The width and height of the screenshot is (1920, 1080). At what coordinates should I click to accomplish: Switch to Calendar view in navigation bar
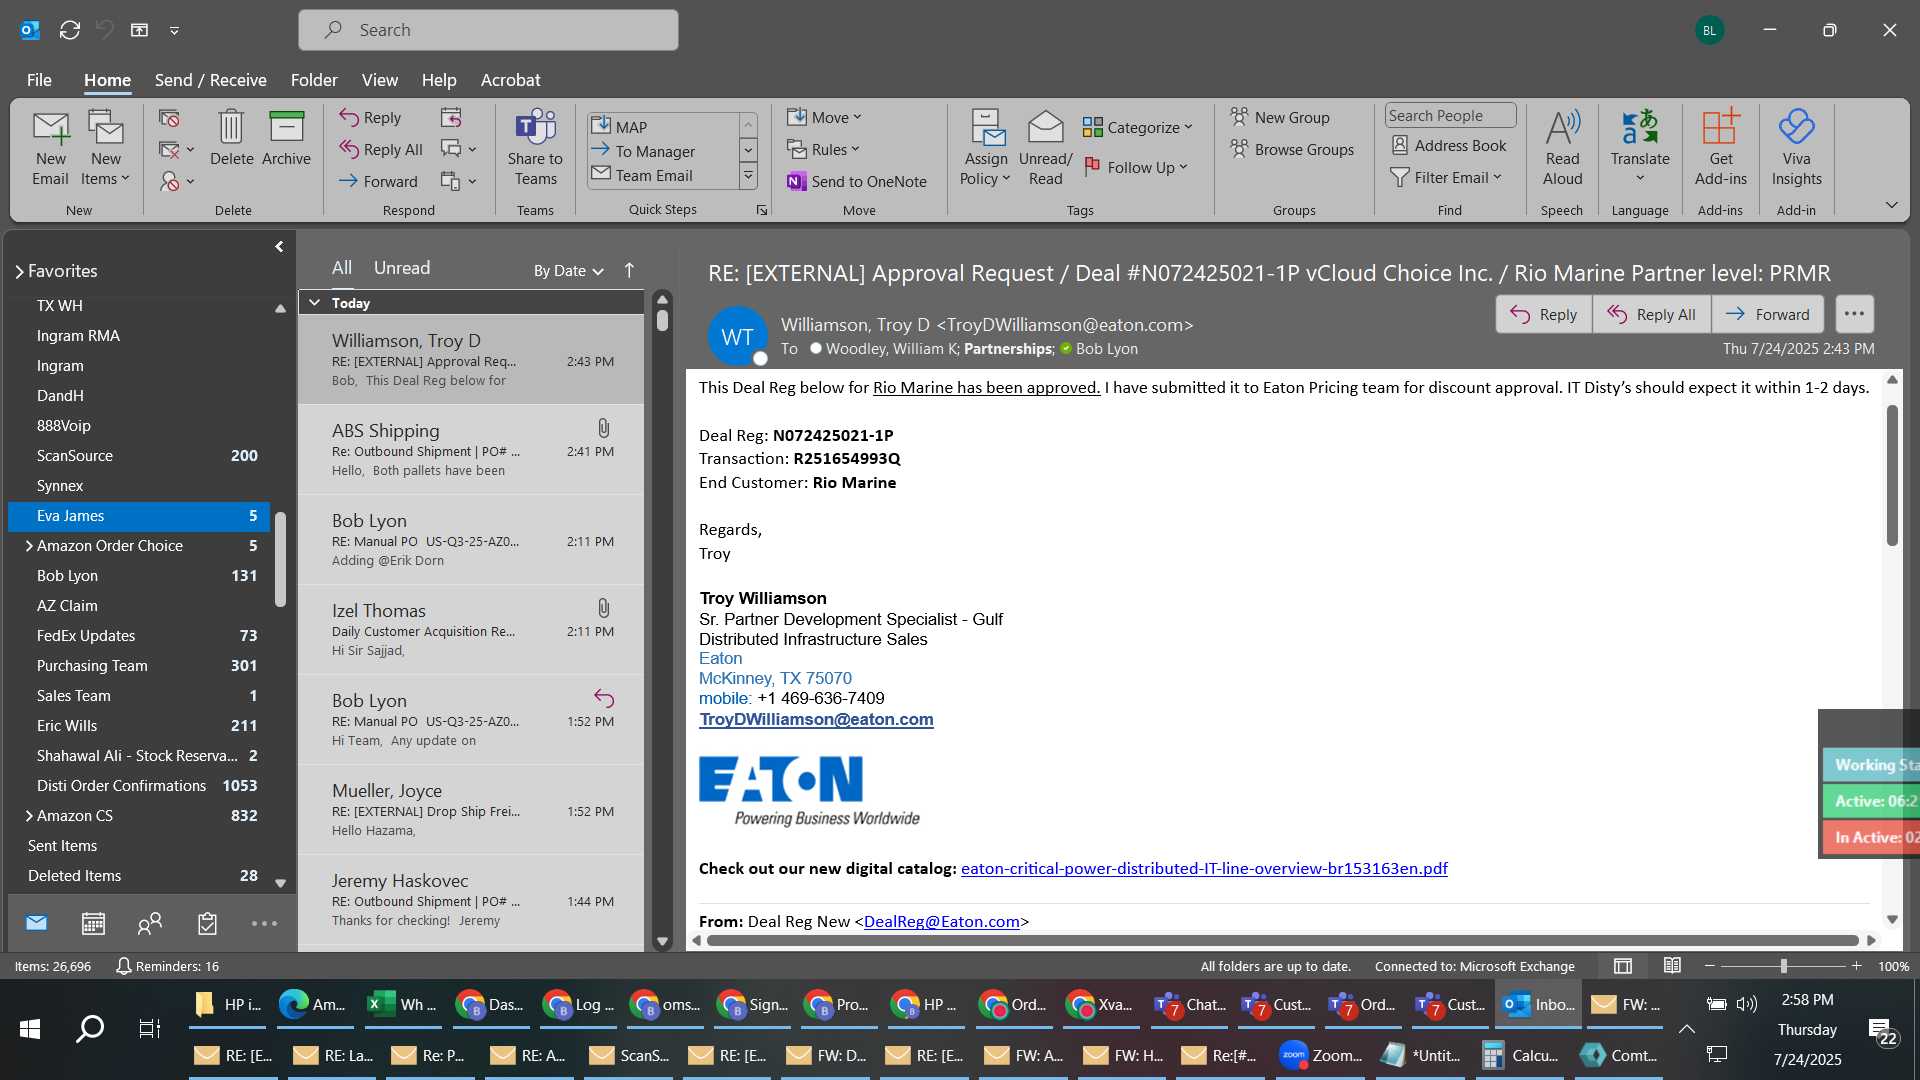coord(93,923)
